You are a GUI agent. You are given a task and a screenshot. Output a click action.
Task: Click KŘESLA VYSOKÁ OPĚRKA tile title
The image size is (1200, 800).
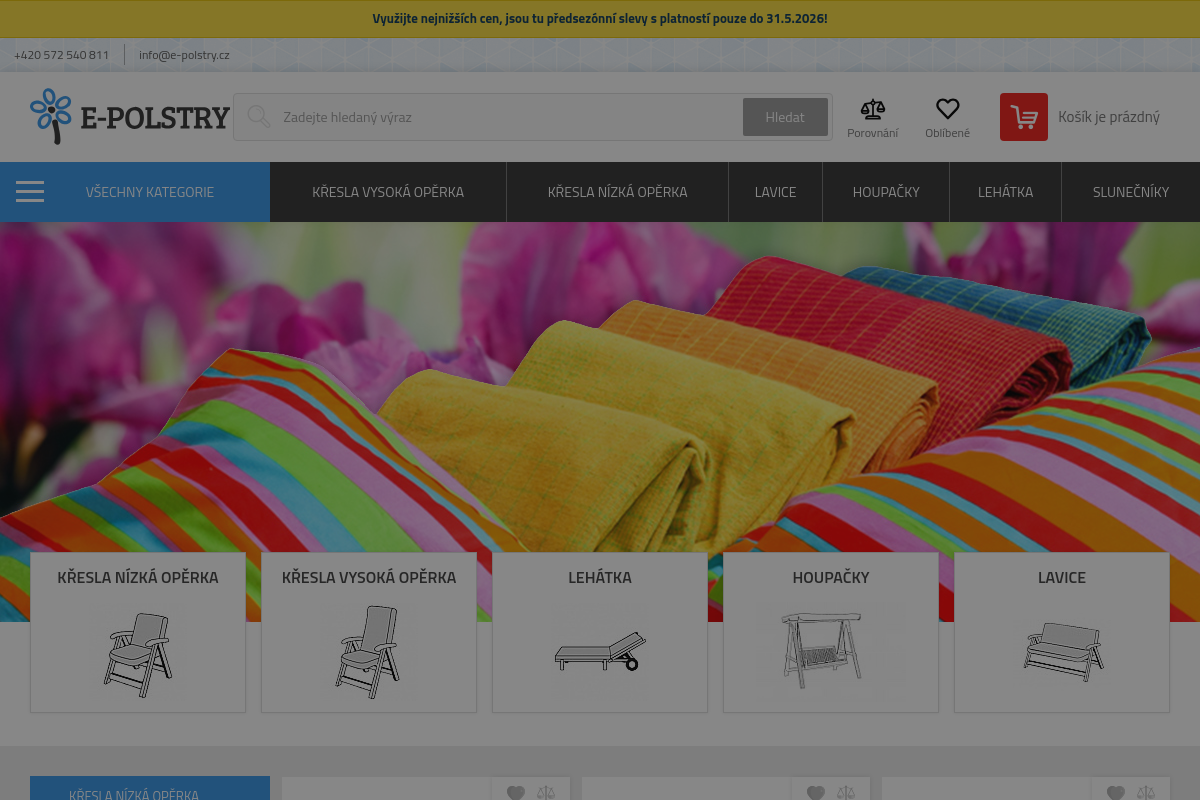[x=369, y=577]
